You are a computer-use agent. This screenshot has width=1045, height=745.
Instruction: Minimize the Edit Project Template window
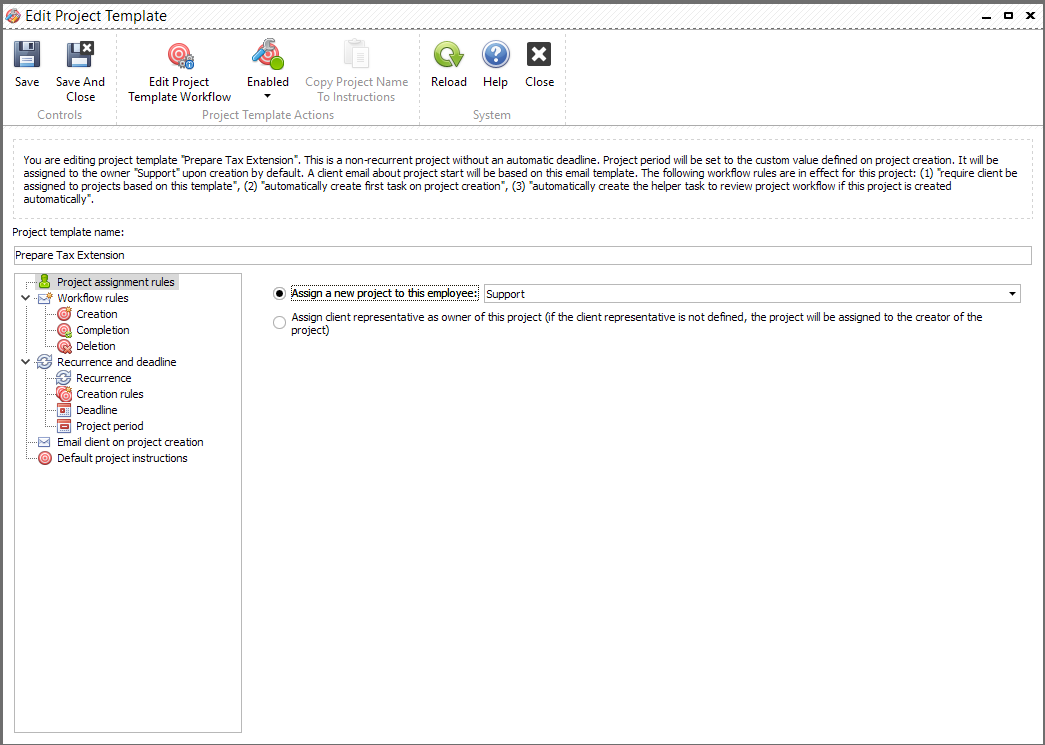pos(986,16)
